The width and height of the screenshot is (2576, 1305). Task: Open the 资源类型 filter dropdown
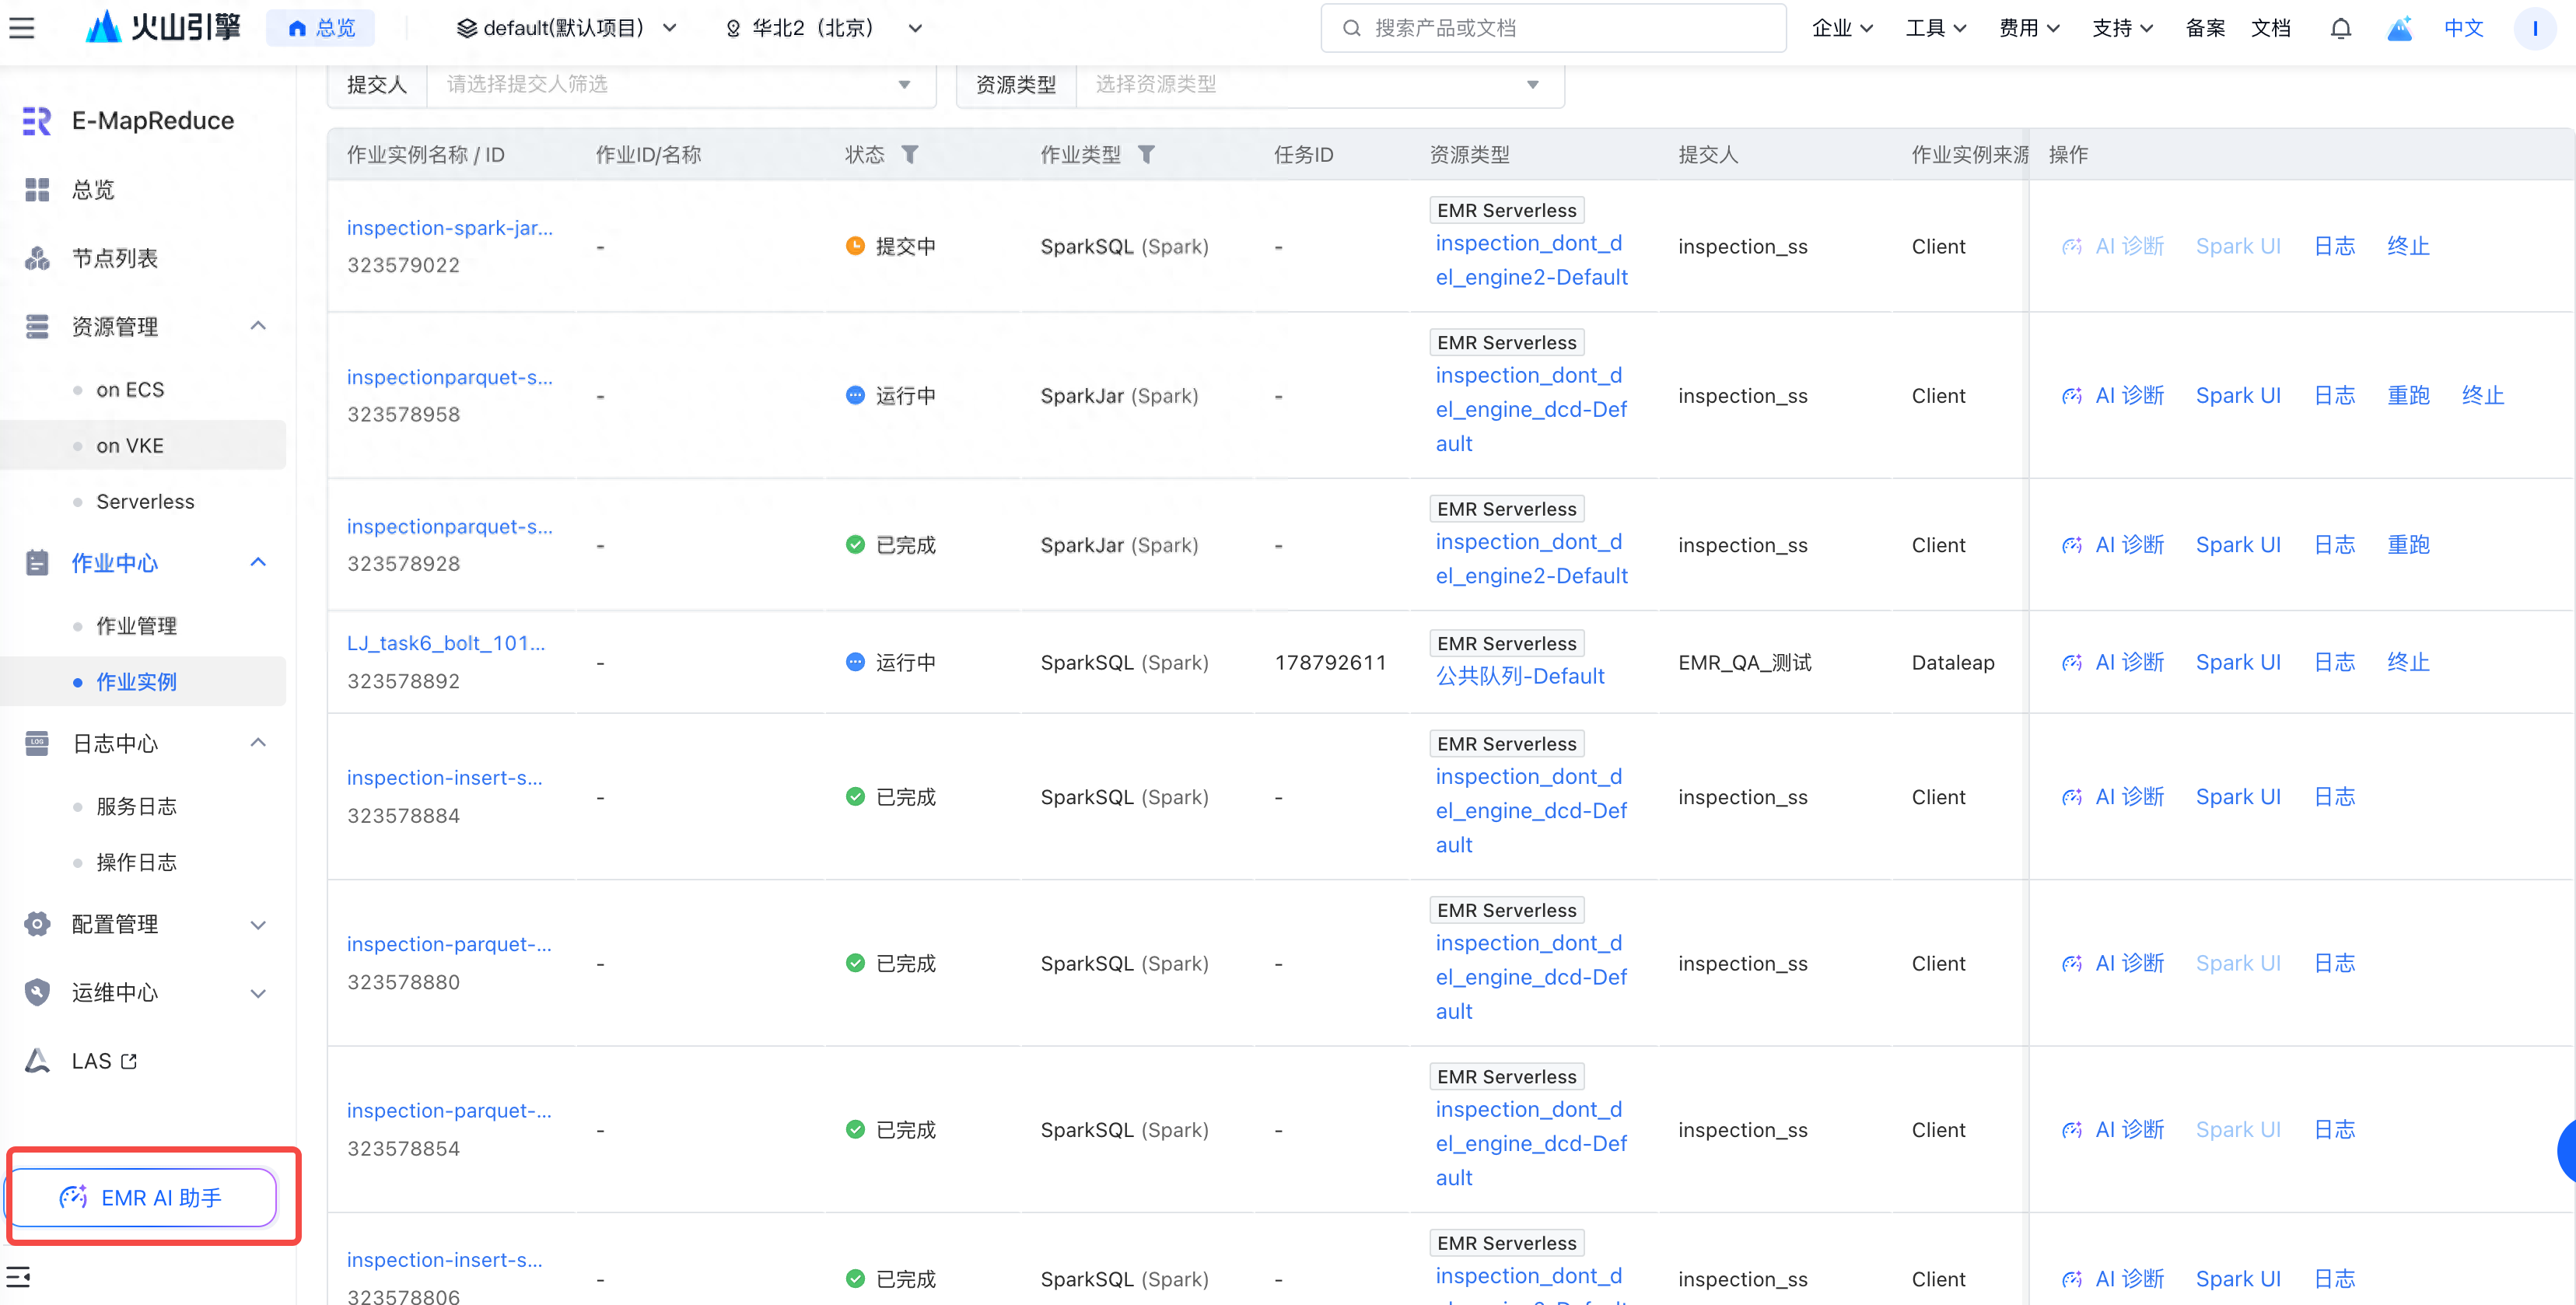coord(1319,84)
